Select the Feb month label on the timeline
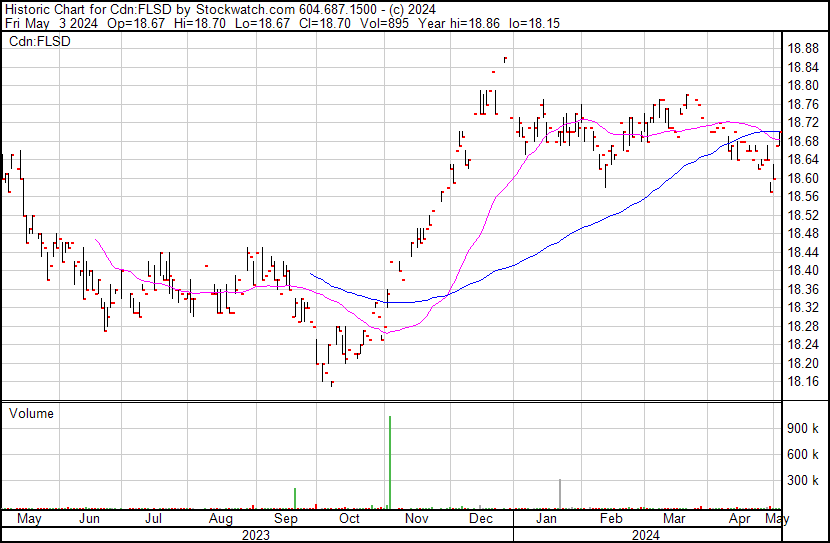 tap(610, 520)
